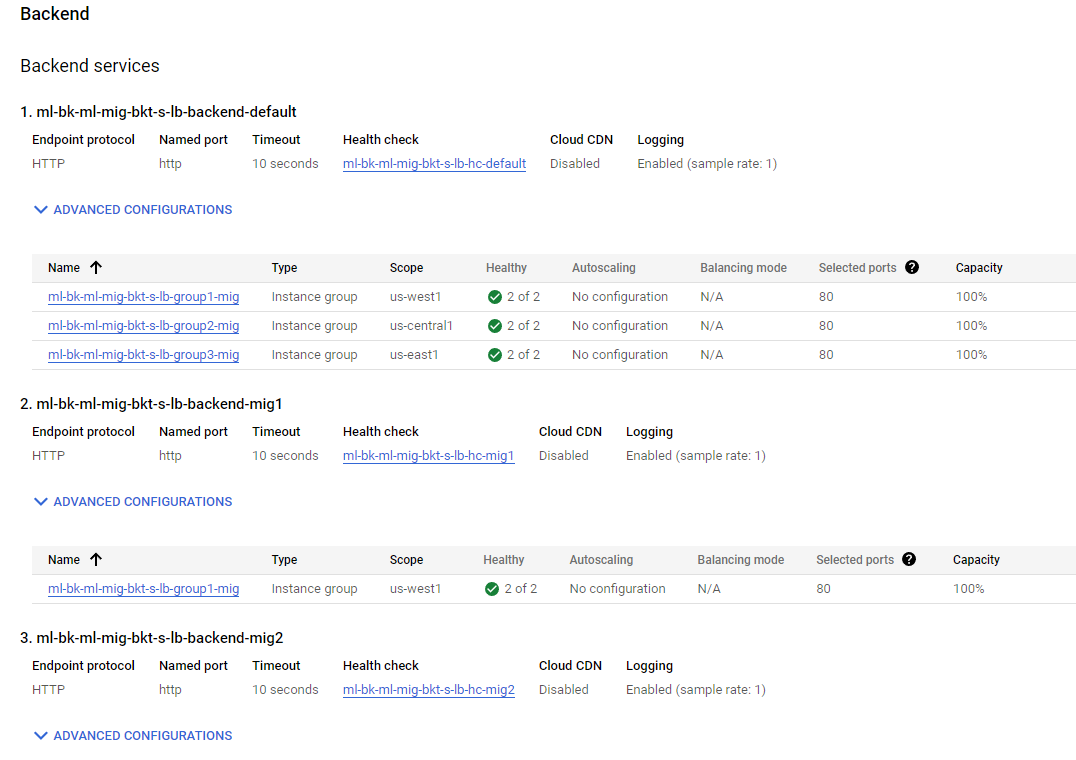Sort first table by Name column header

64,268
